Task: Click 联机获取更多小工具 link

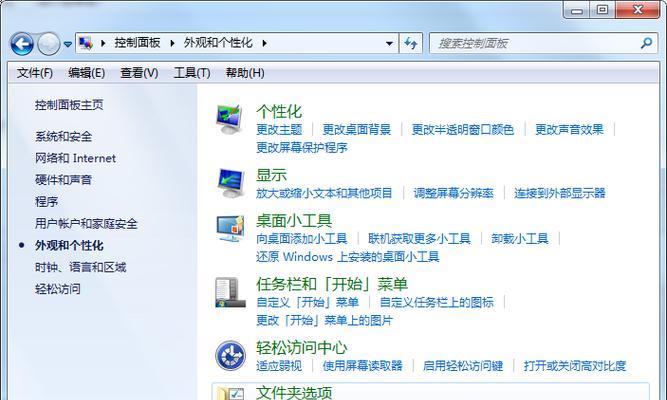Action: click(419, 239)
